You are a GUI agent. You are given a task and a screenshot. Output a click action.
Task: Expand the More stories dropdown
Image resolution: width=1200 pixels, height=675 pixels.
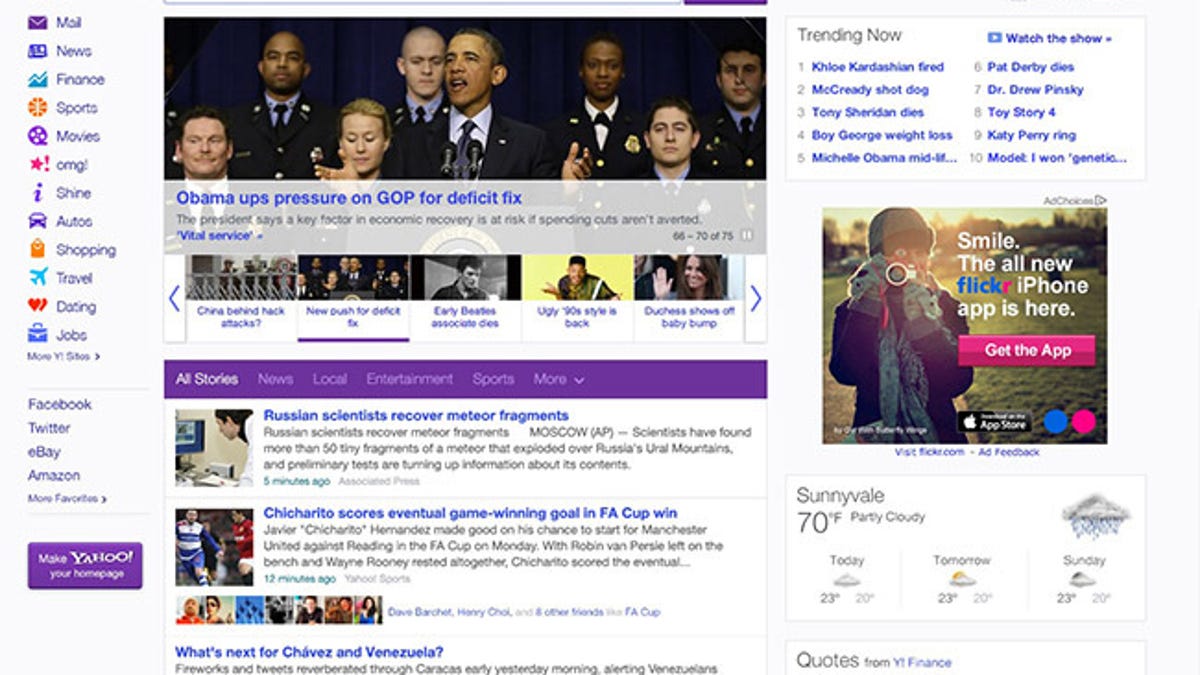559,379
